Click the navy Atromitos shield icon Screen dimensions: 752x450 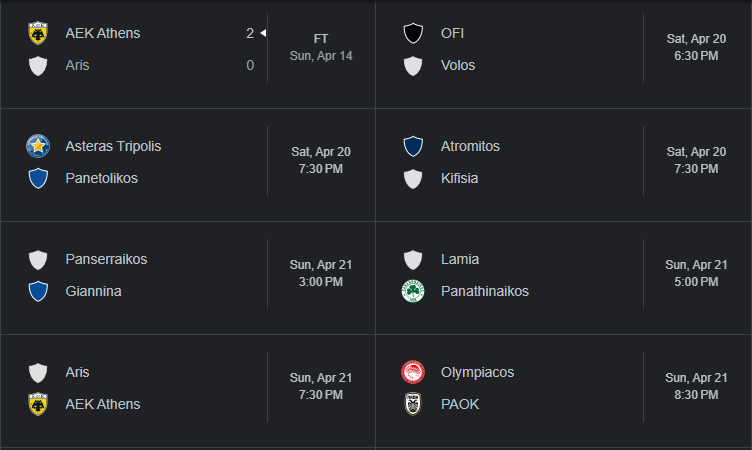pyautogui.click(x=413, y=146)
